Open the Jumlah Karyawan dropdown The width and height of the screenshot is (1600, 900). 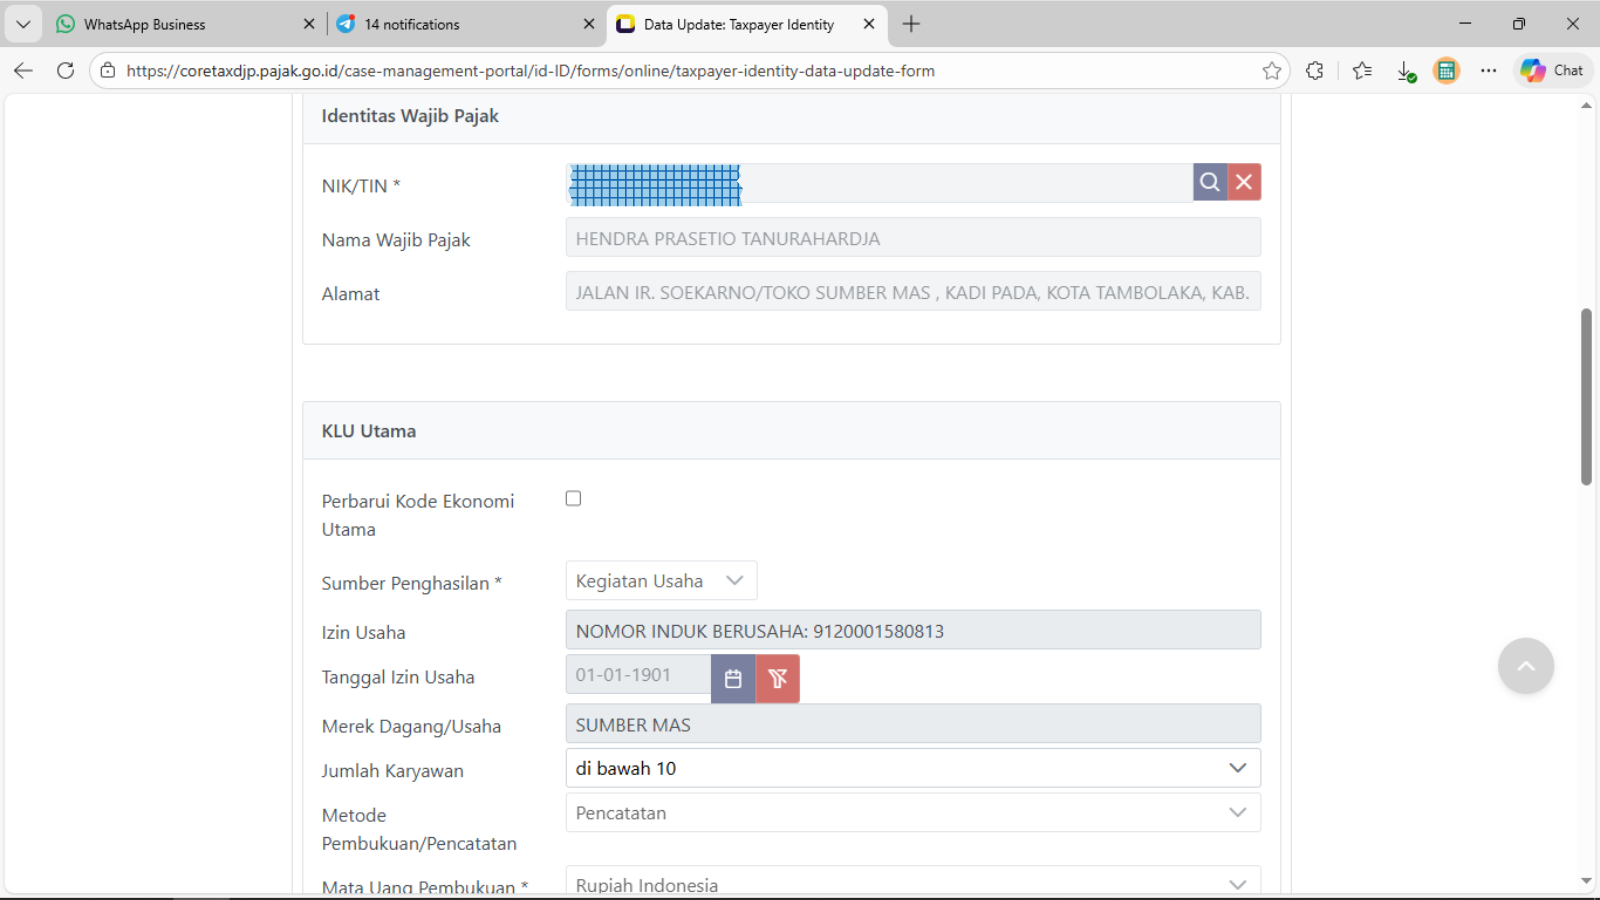(x=912, y=768)
